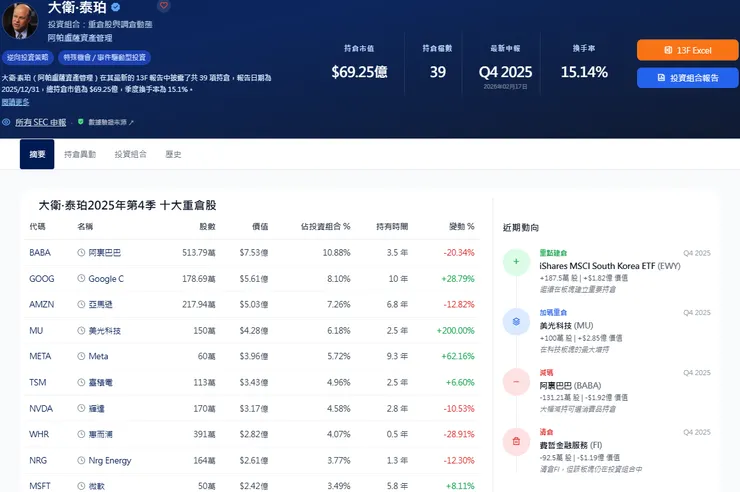740x492 pixels.
Task: Click the clock icon beside 亞馬遜
Action: click(x=81, y=304)
